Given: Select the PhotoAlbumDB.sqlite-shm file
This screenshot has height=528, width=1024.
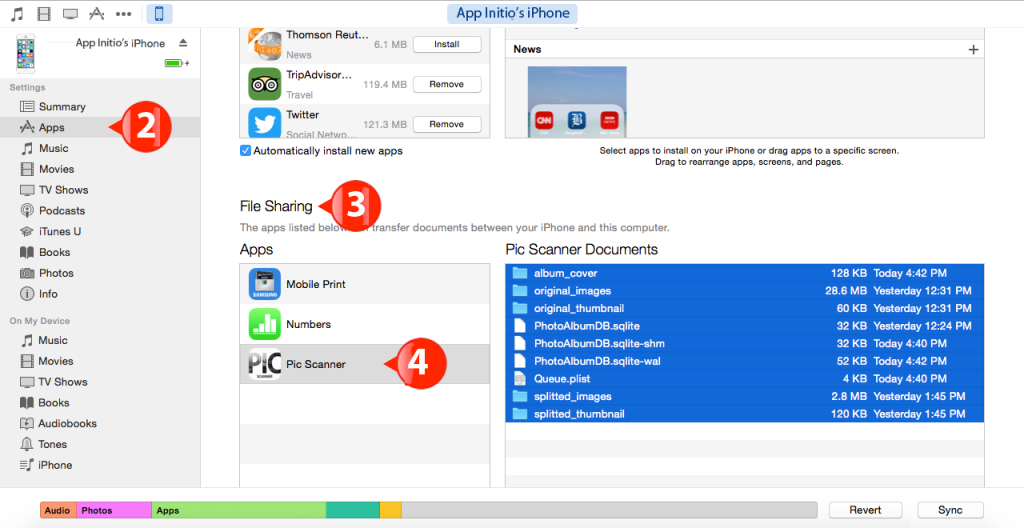Looking at the screenshot, I should (744, 344).
